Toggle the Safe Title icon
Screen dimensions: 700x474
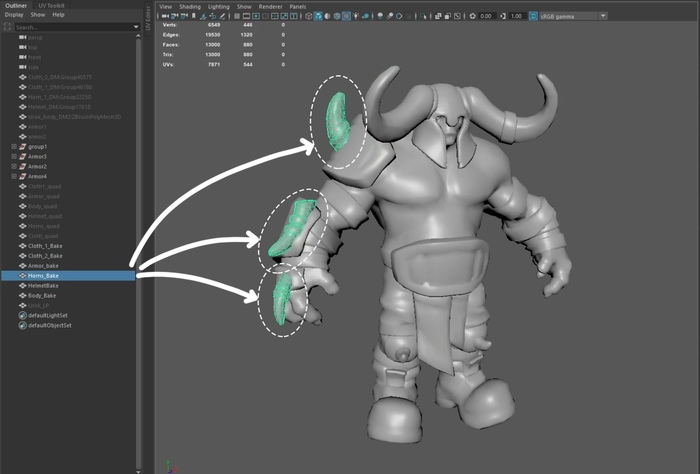[293, 16]
